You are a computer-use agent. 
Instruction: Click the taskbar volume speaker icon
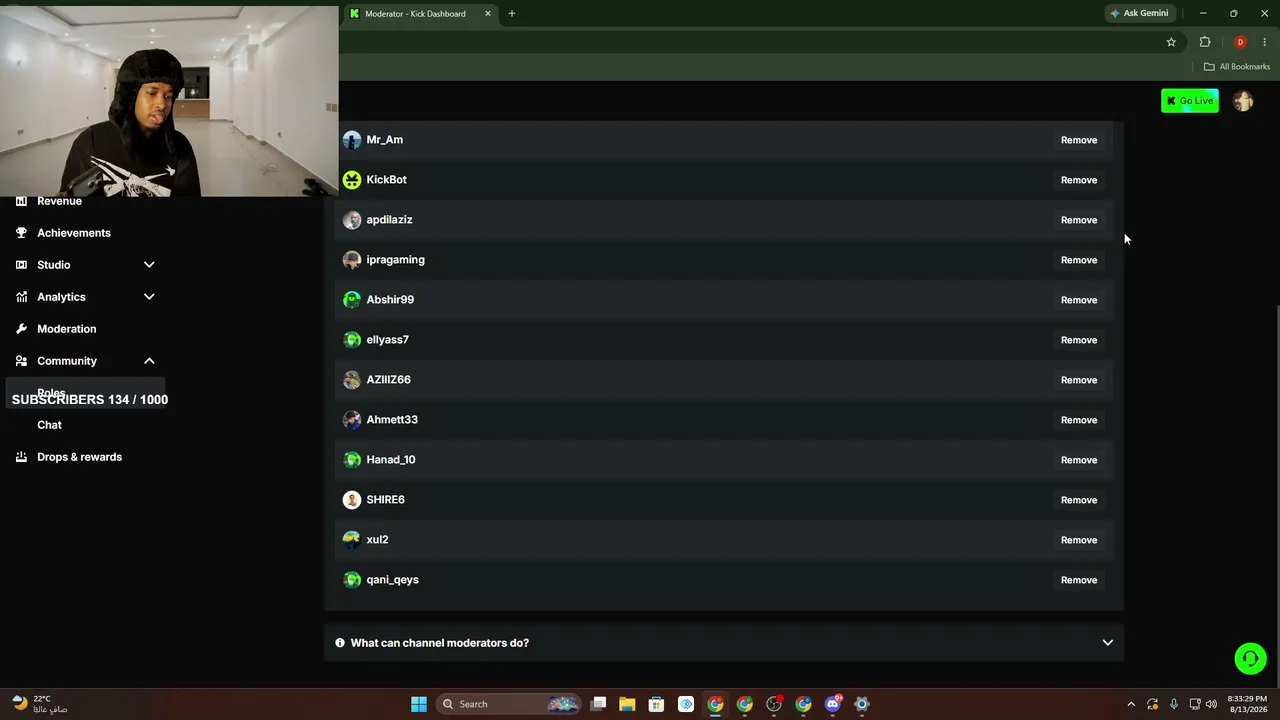click(x=1212, y=704)
